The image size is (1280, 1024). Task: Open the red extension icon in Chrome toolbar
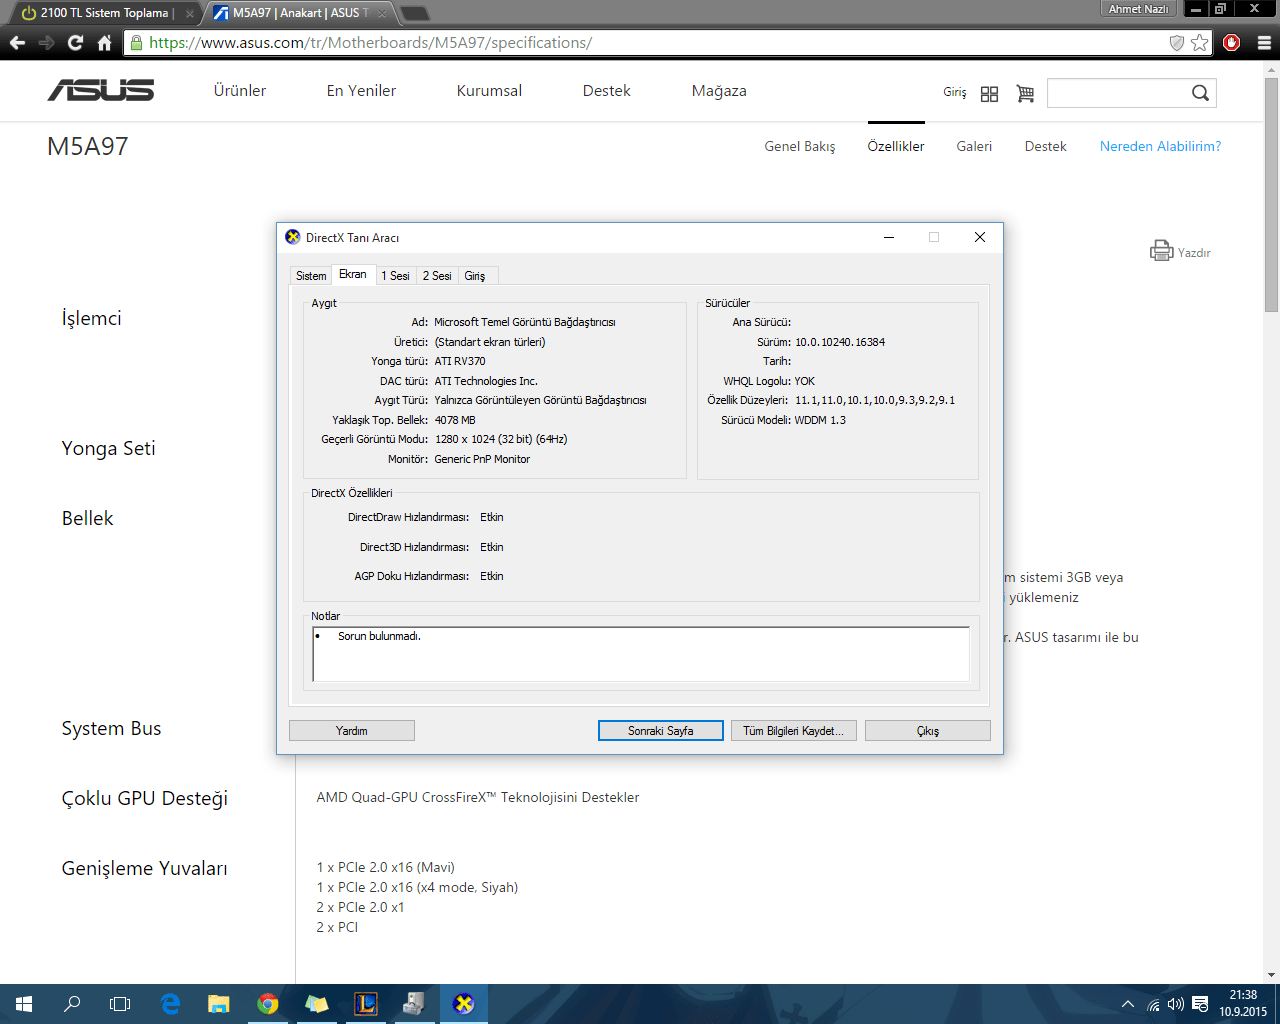(x=1232, y=43)
